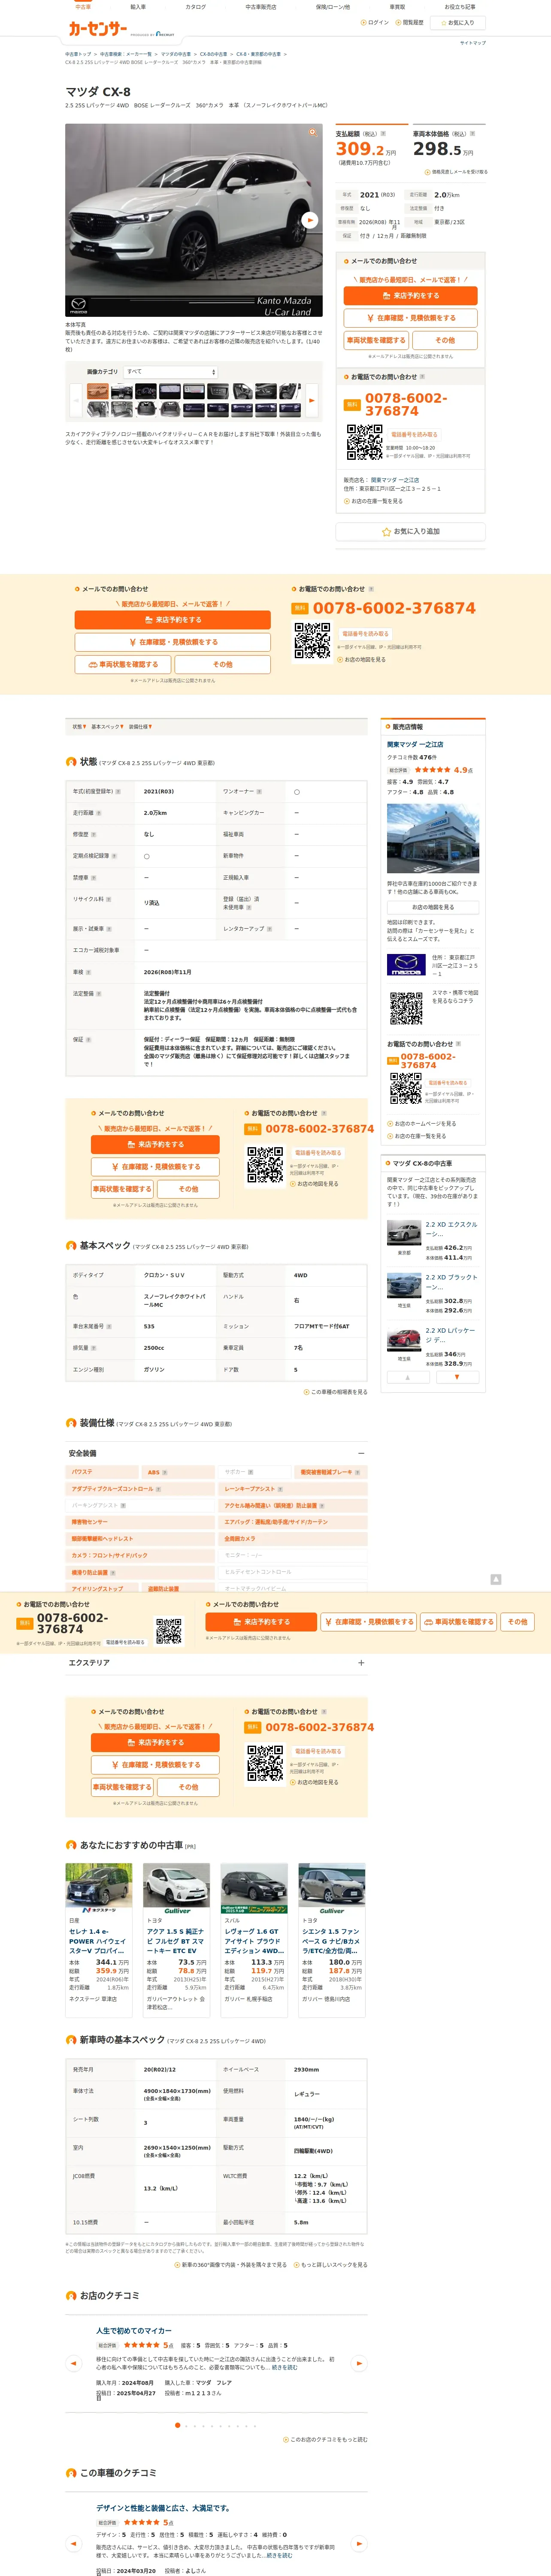Click the magnify icon on main car photo
The image size is (551, 2576).
312,132
